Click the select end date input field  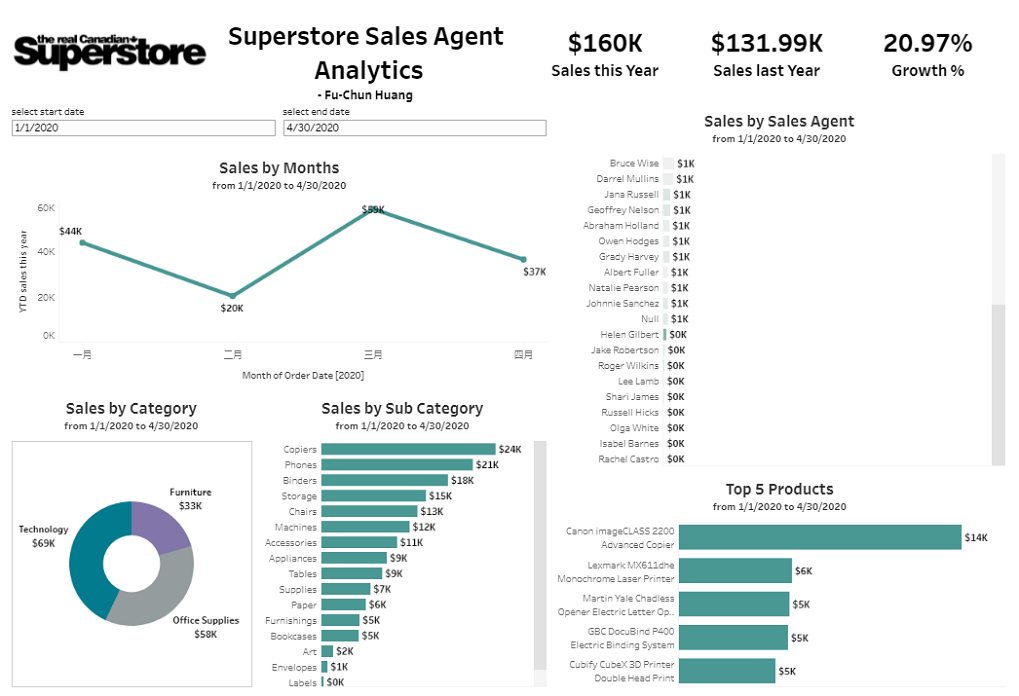[x=413, y=128]
